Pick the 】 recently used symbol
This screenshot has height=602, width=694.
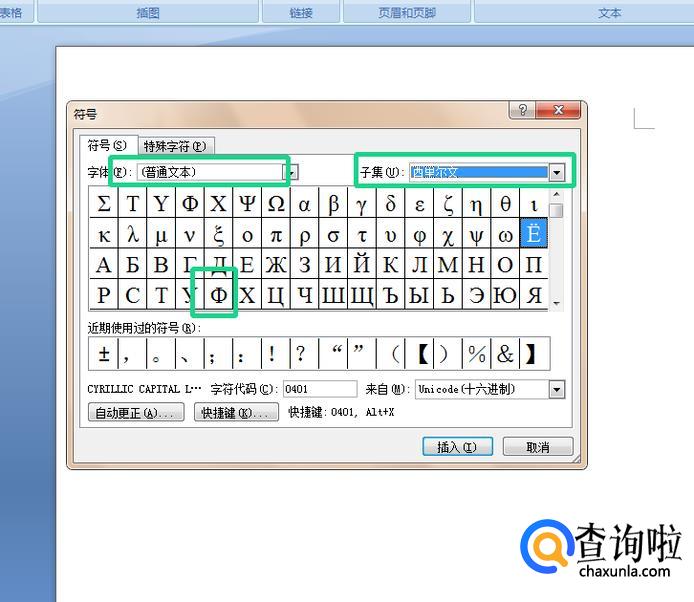coord(534,353)
